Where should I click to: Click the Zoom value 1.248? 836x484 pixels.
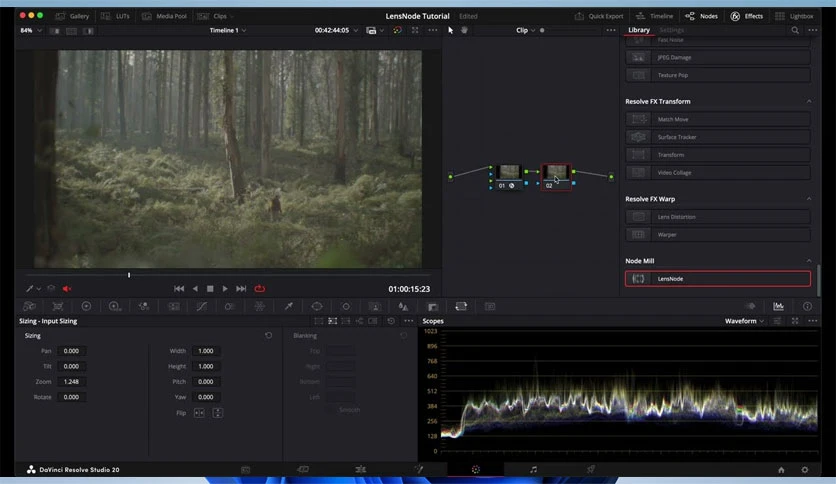pos(71,382)
